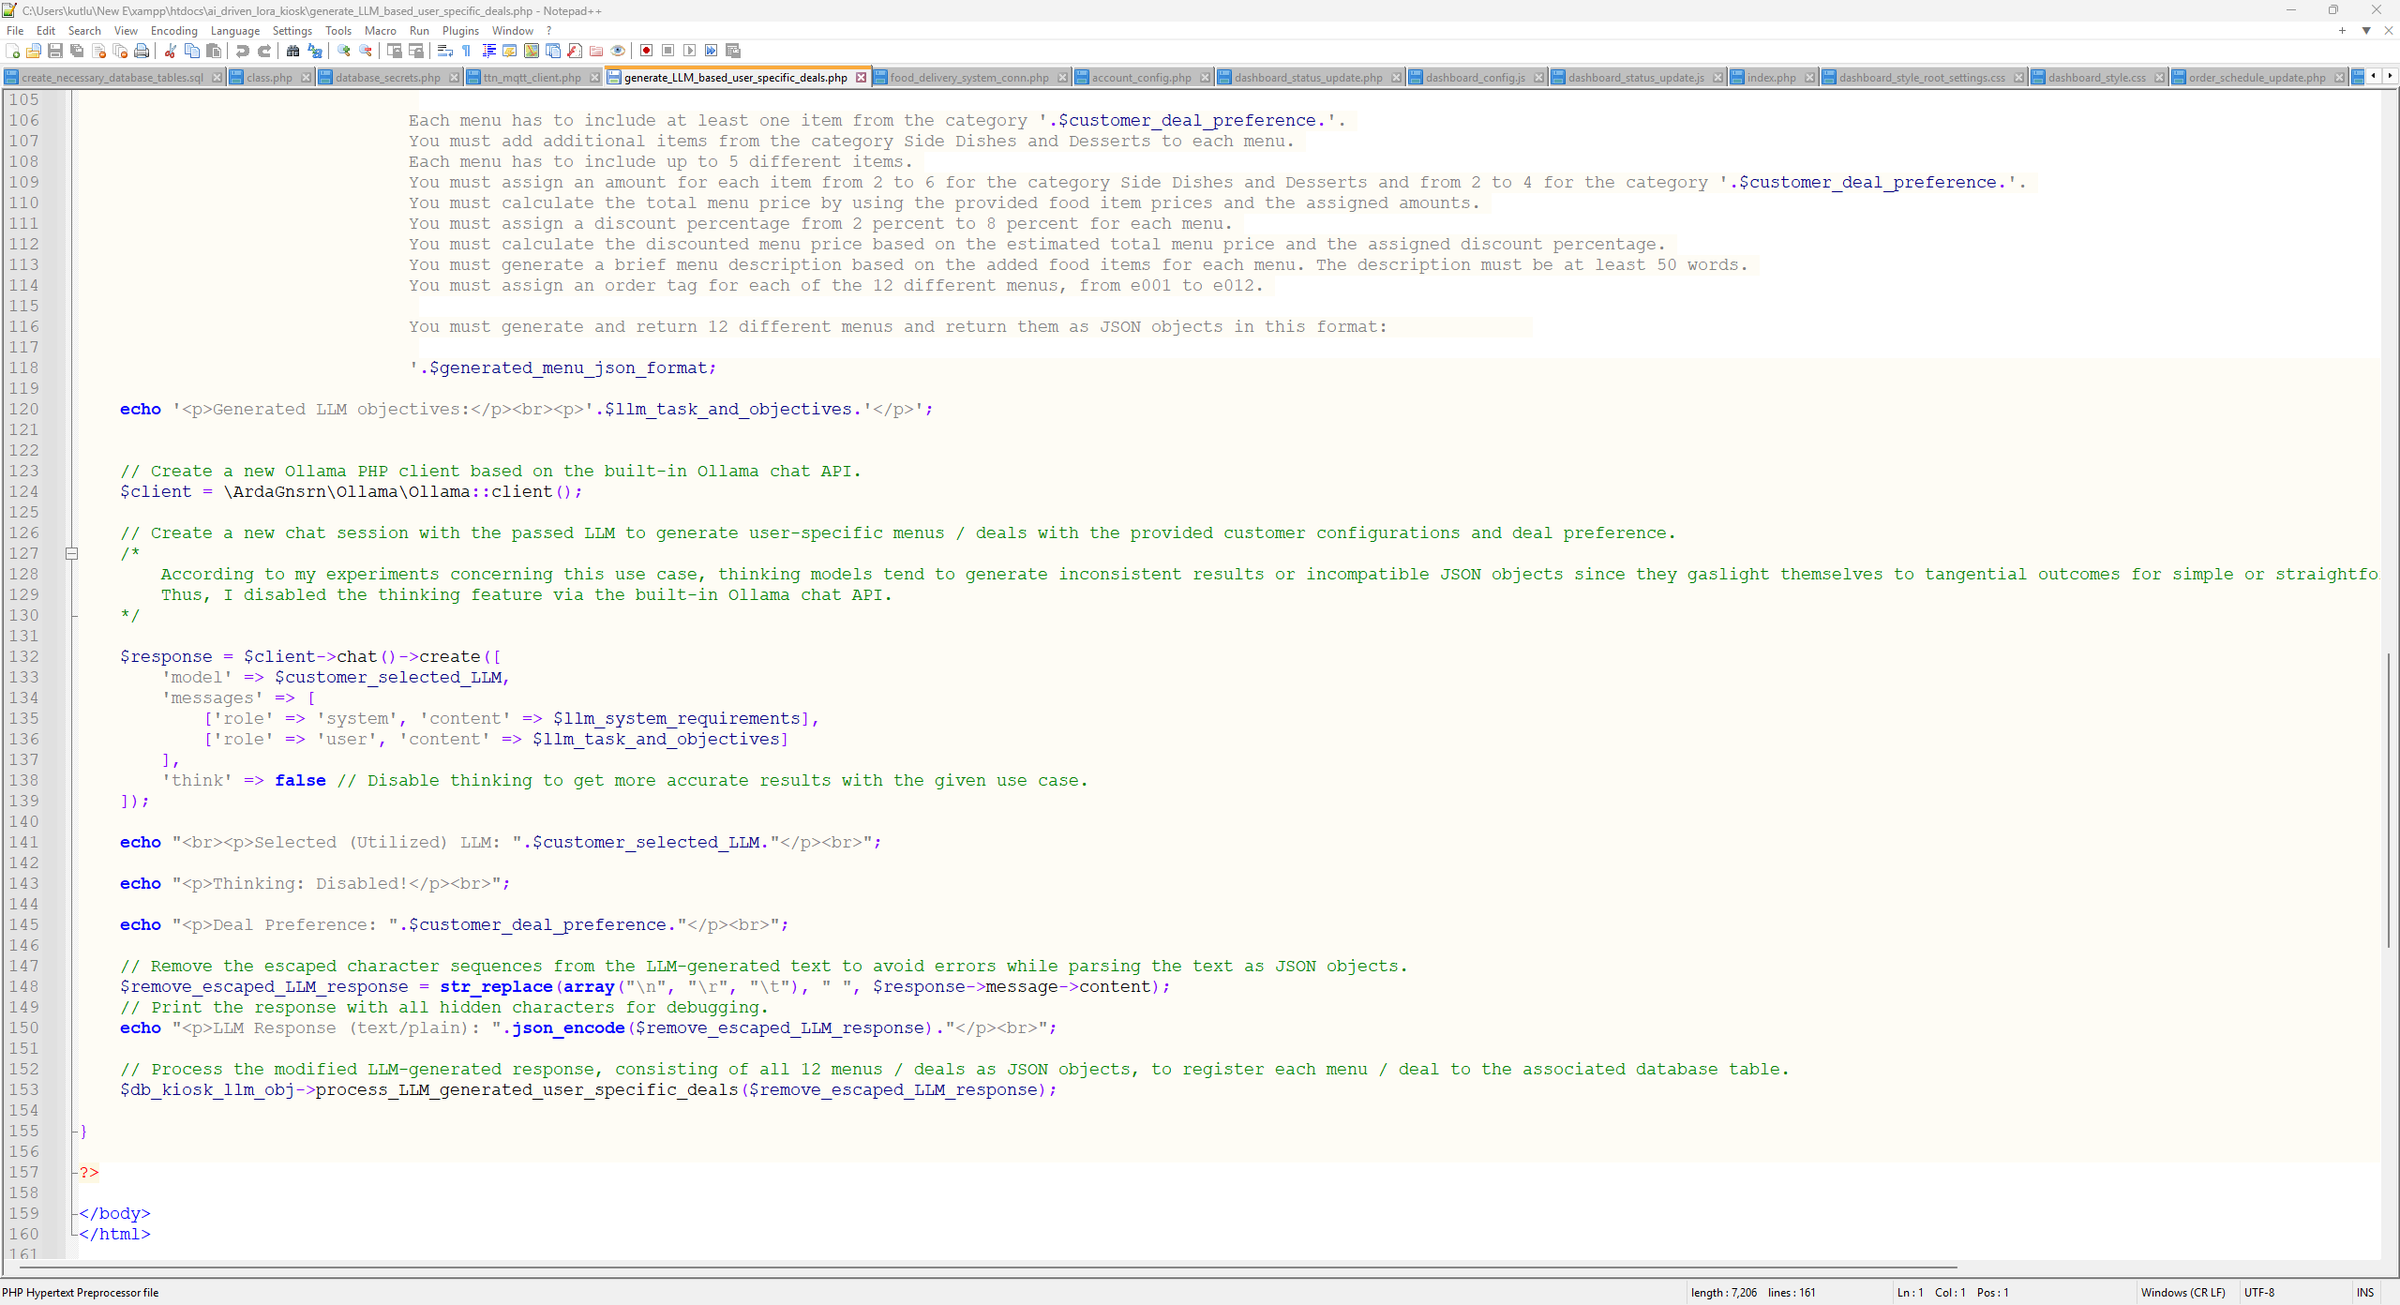
Task: Undo the last action via toolbar
Action: click(242, 51)
